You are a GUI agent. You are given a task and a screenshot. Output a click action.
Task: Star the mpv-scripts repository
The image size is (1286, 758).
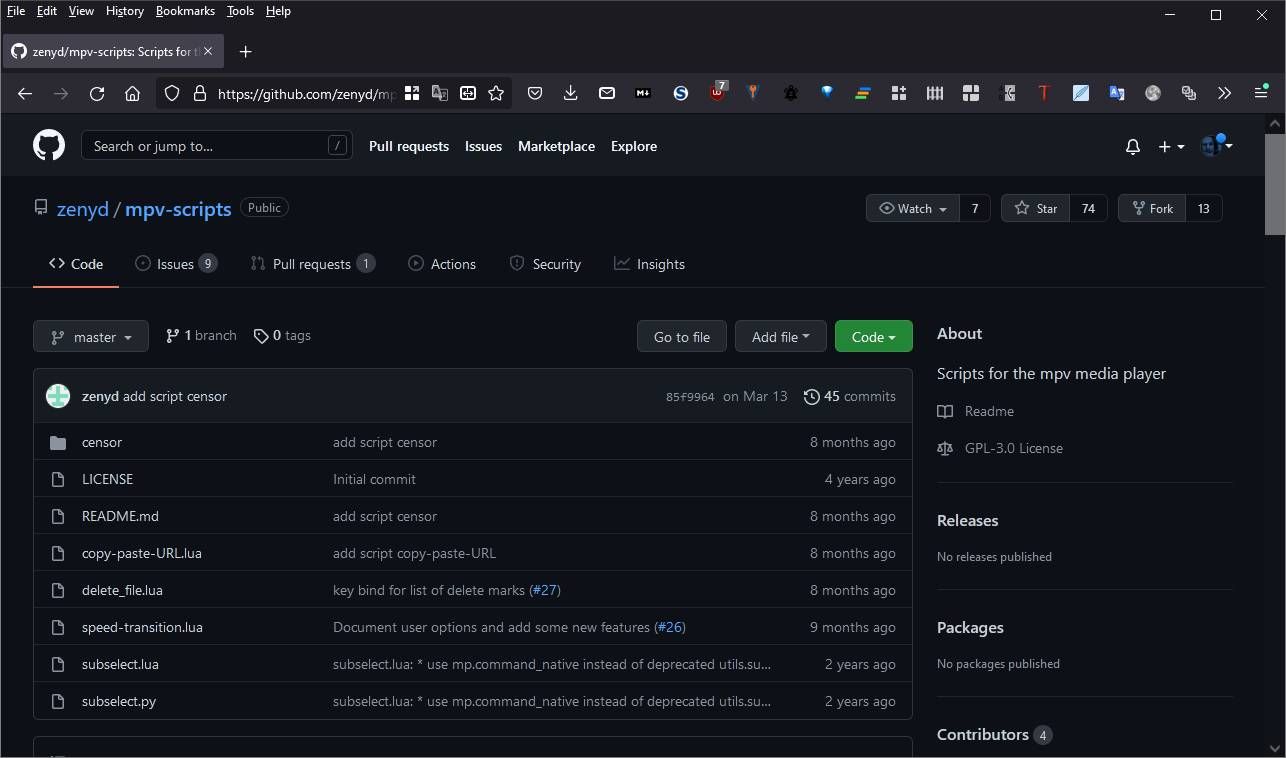pos(1036,208)
